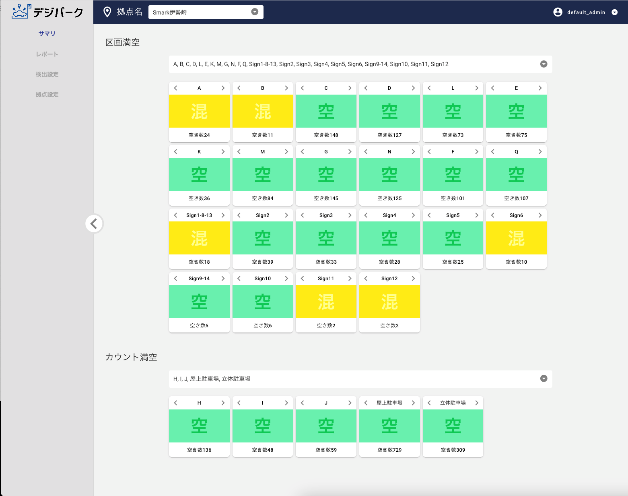The height and width of the screenshot is (496, 628).
Task: Open the レポート item in the sidebar
Action: pos(47,54)
